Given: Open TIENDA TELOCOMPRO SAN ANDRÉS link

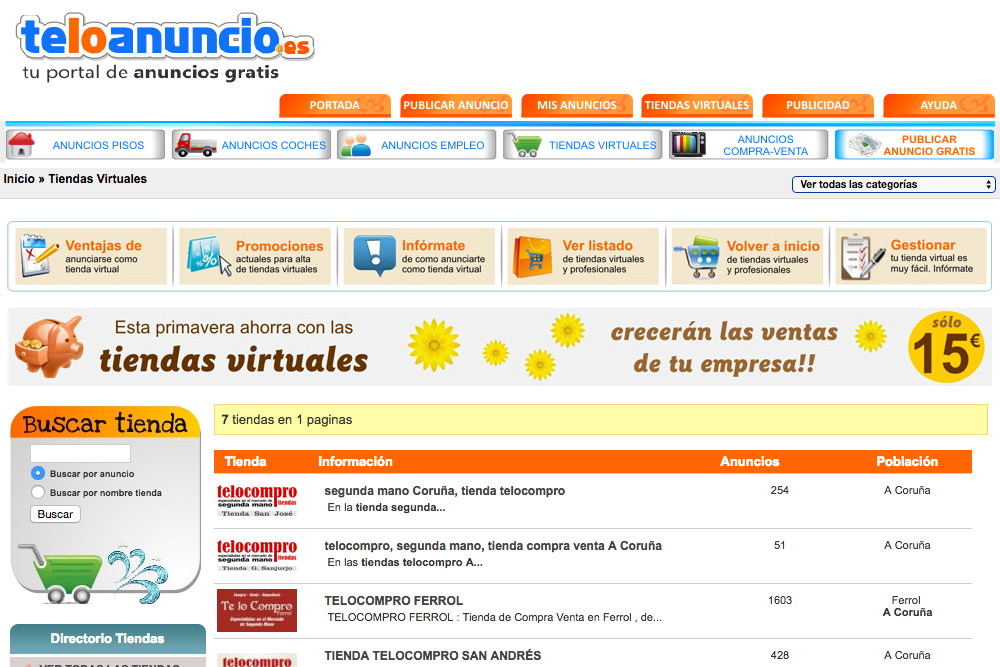Looking at the screenshot, I should tap(432, 656).
